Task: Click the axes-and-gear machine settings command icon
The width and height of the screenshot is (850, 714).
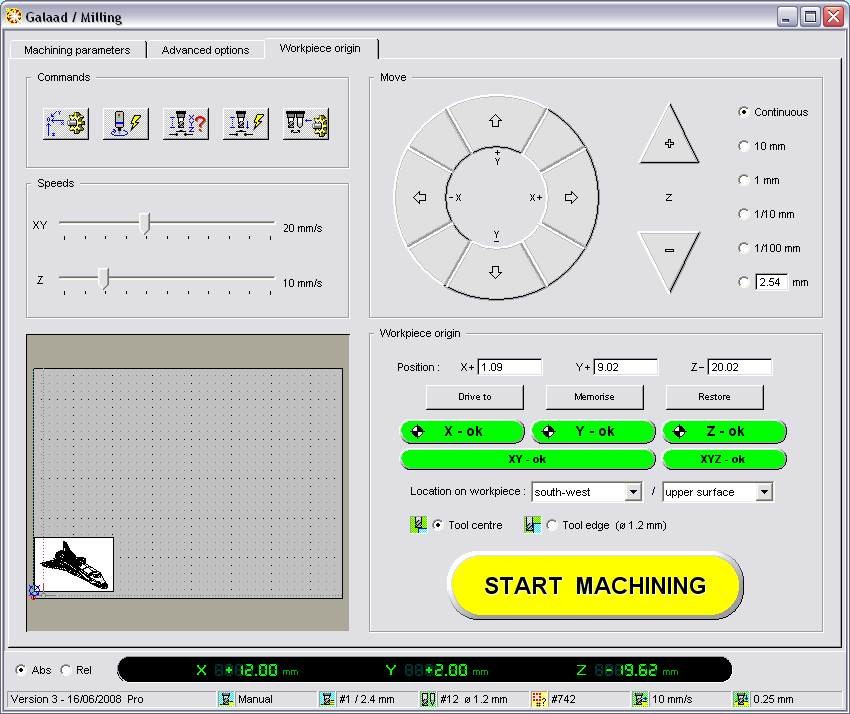Action: pyautogui.click(x=66, y=124)
